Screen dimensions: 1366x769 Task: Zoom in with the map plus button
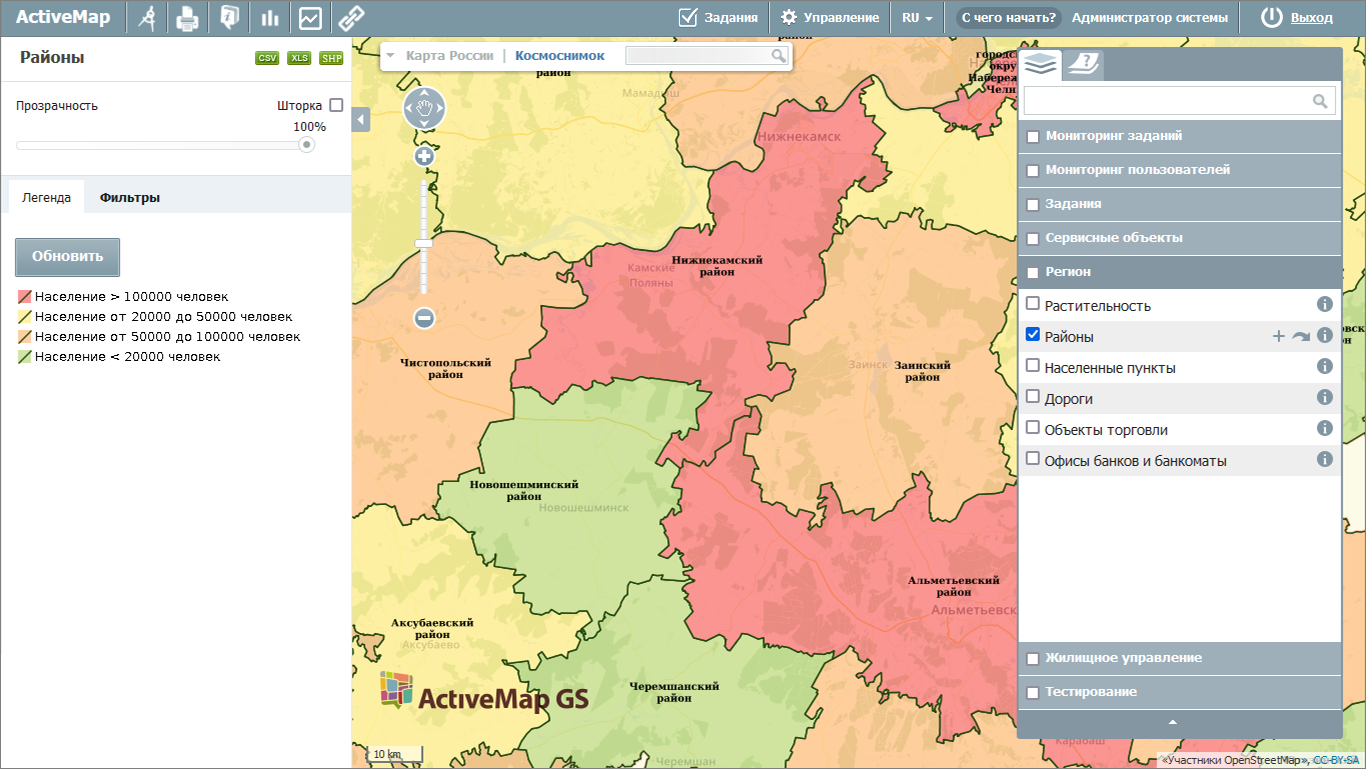point(424,157)
